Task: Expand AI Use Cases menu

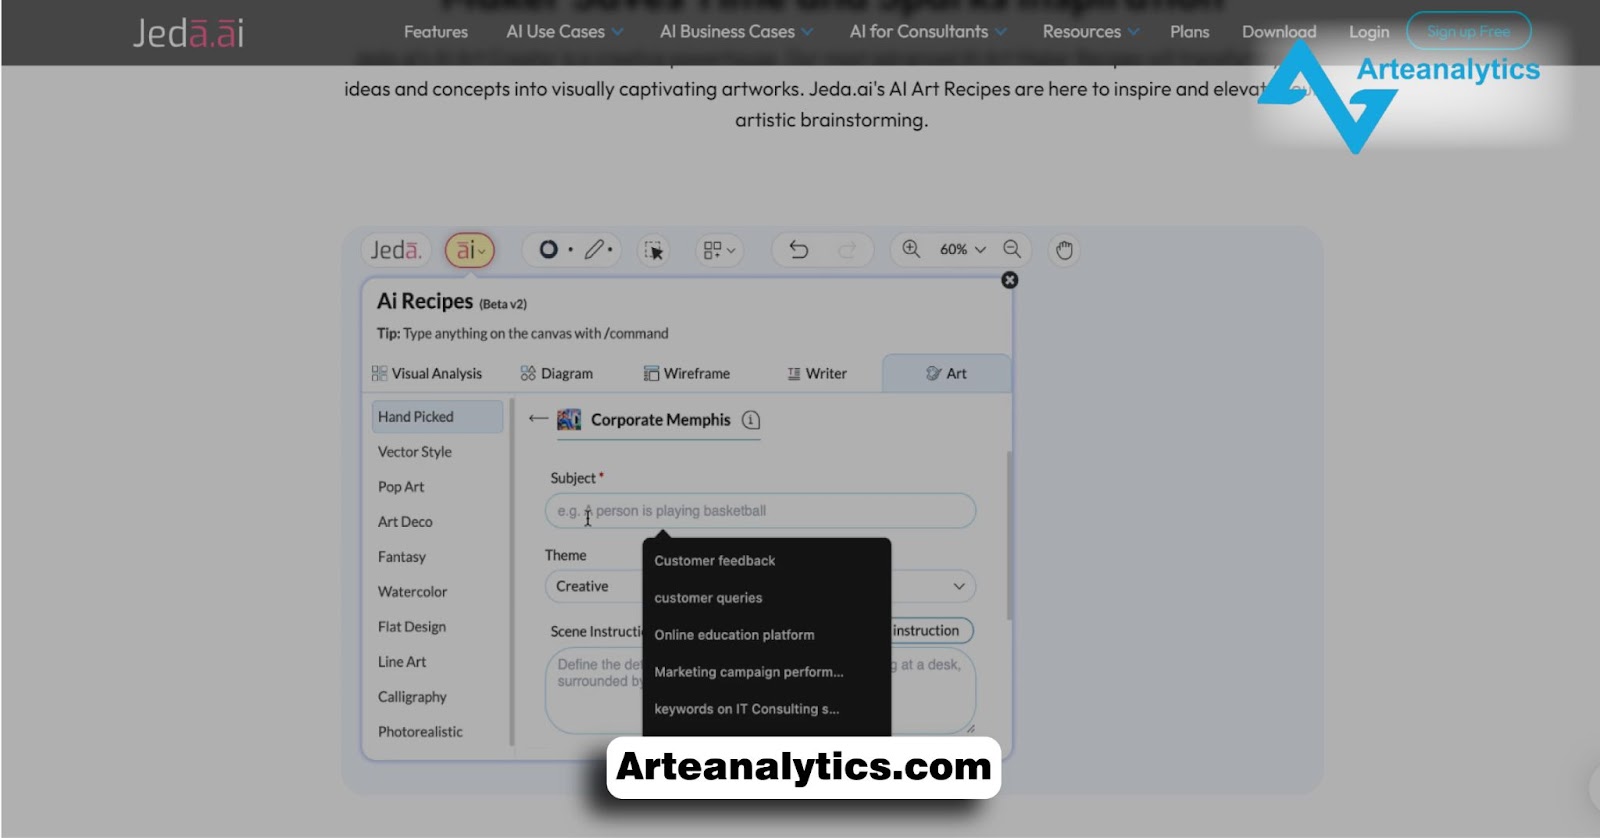Action: (x=564, y=32)
